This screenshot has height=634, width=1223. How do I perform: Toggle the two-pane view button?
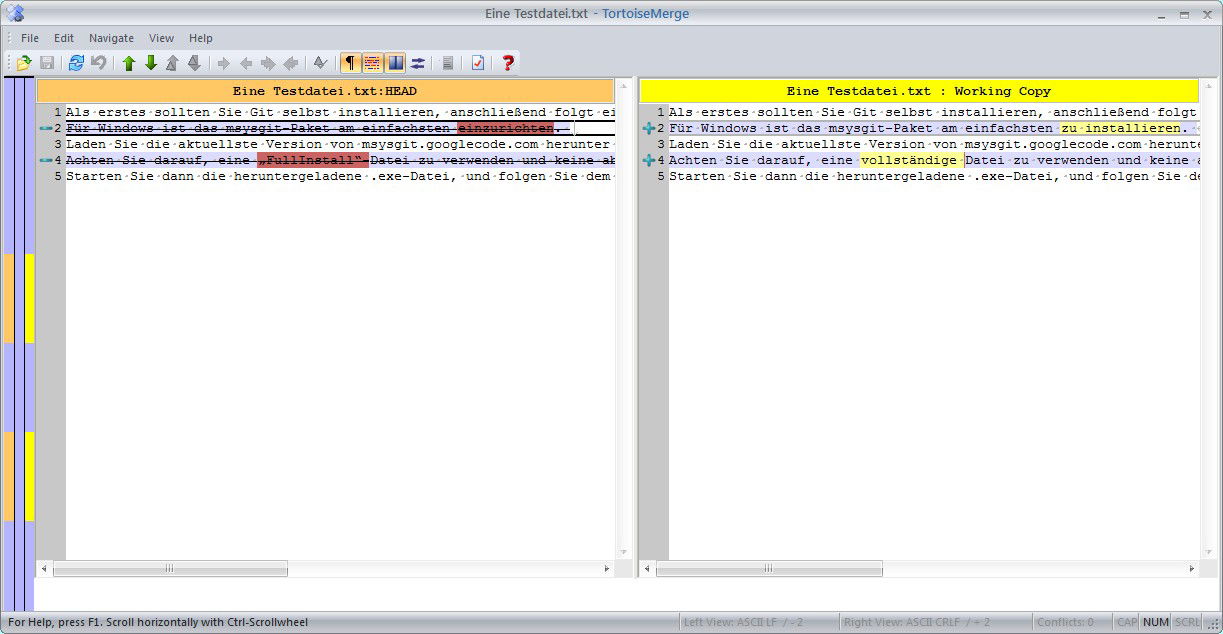point(395,63)
